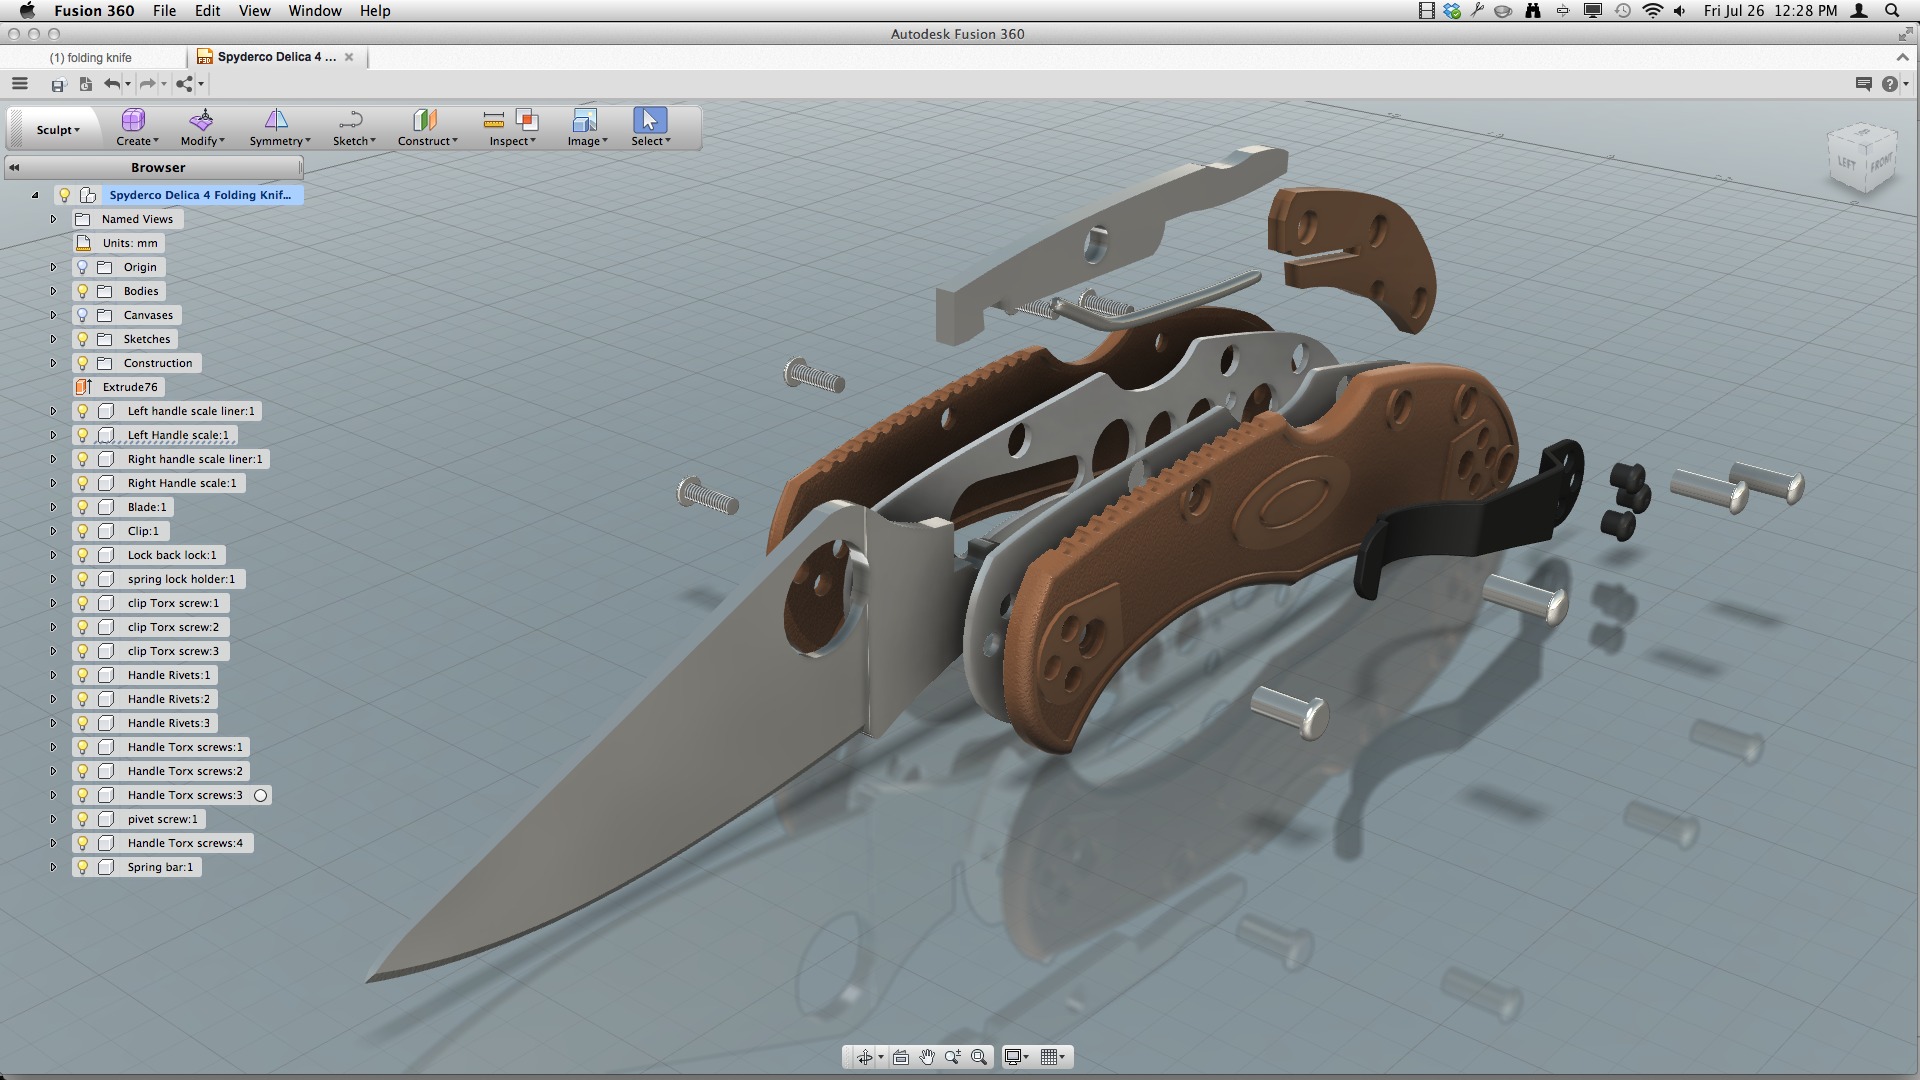Select the Orbit tool in the navigation bar
The height and width of the screenshot is (1080, 1920).
(x=866, y=1057)
